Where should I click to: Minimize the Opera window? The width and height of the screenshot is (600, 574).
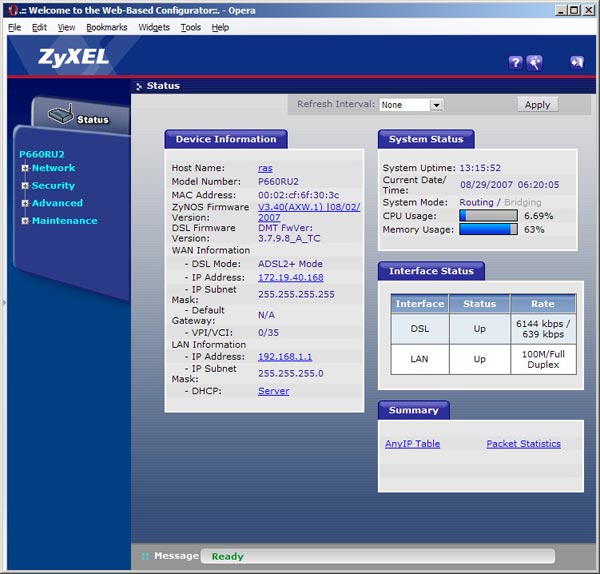(561, 10)
